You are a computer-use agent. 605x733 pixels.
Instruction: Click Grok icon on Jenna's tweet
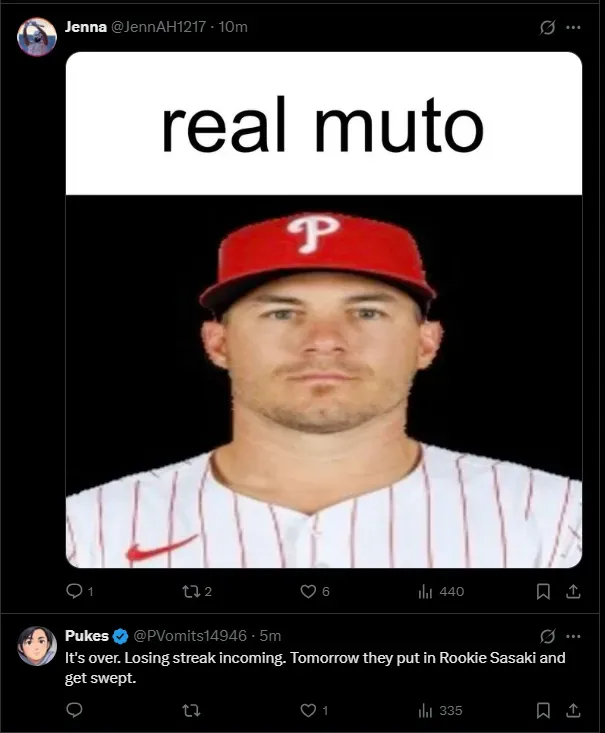coord(547,28)
